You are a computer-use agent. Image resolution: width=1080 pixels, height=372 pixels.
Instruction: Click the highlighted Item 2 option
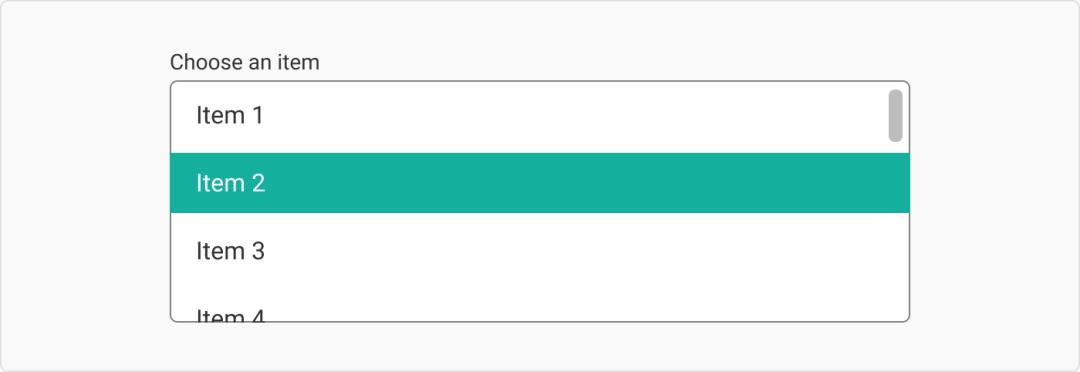[539, 183]
